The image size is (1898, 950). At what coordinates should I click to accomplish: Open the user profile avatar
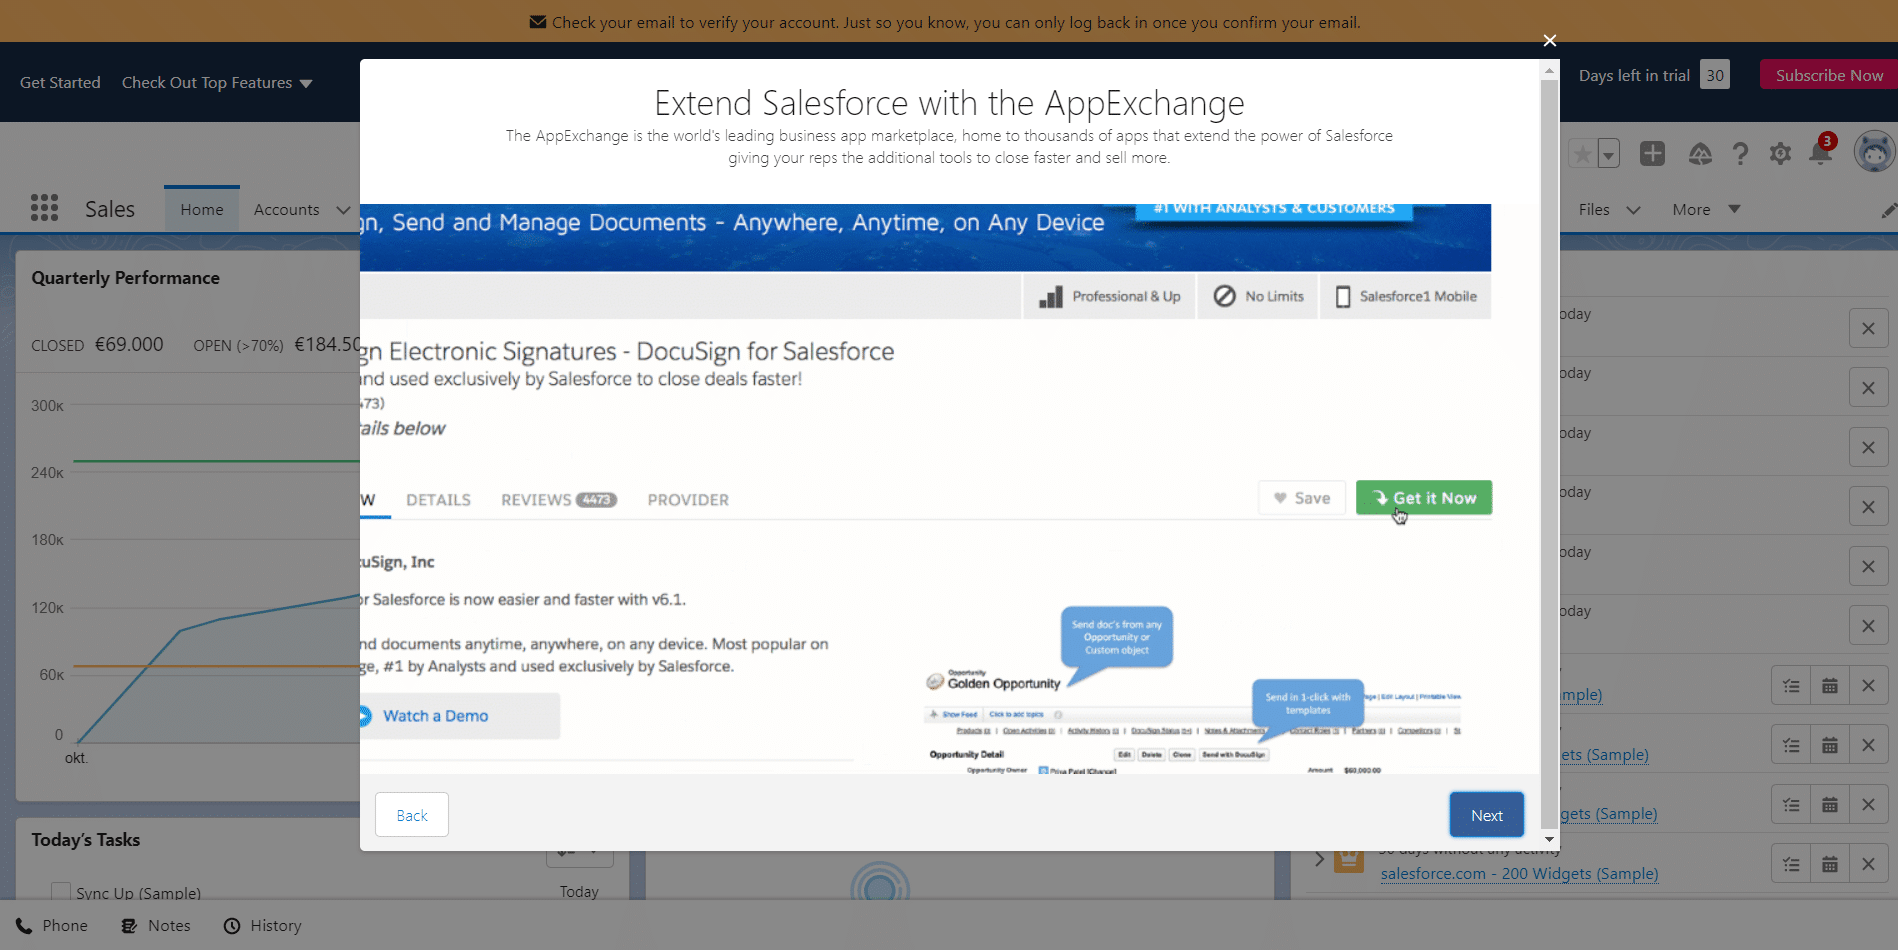1874,152
